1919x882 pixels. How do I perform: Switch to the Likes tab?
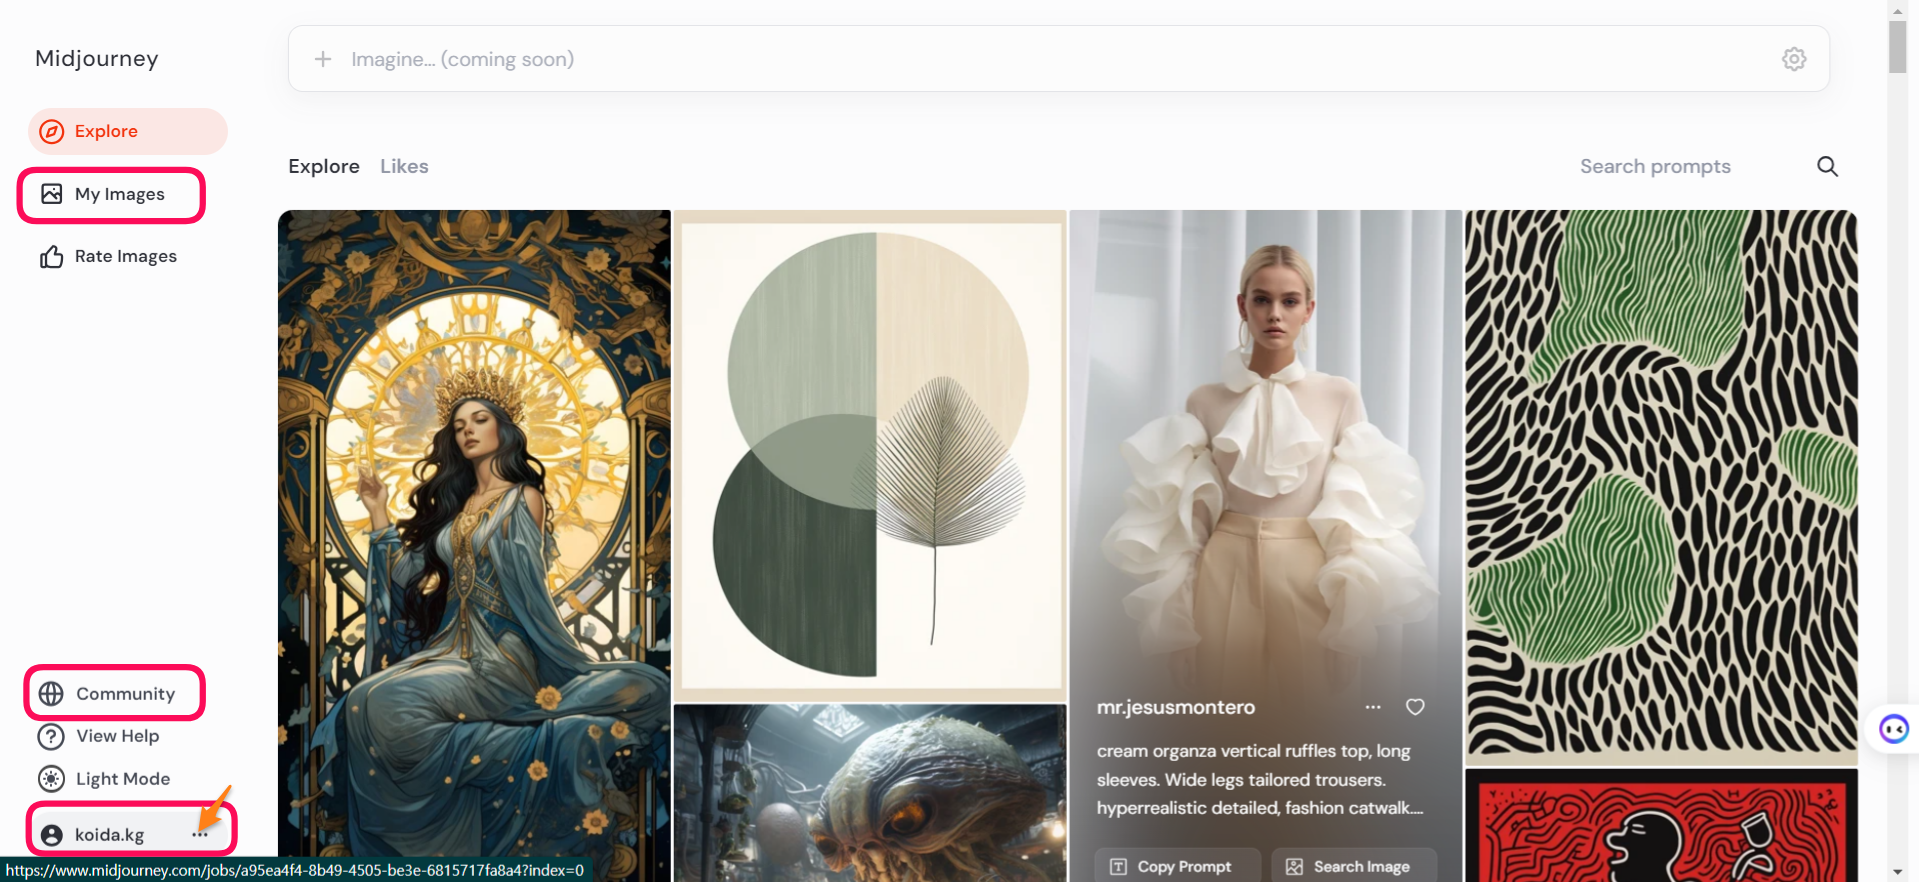(x=404, y=166)
